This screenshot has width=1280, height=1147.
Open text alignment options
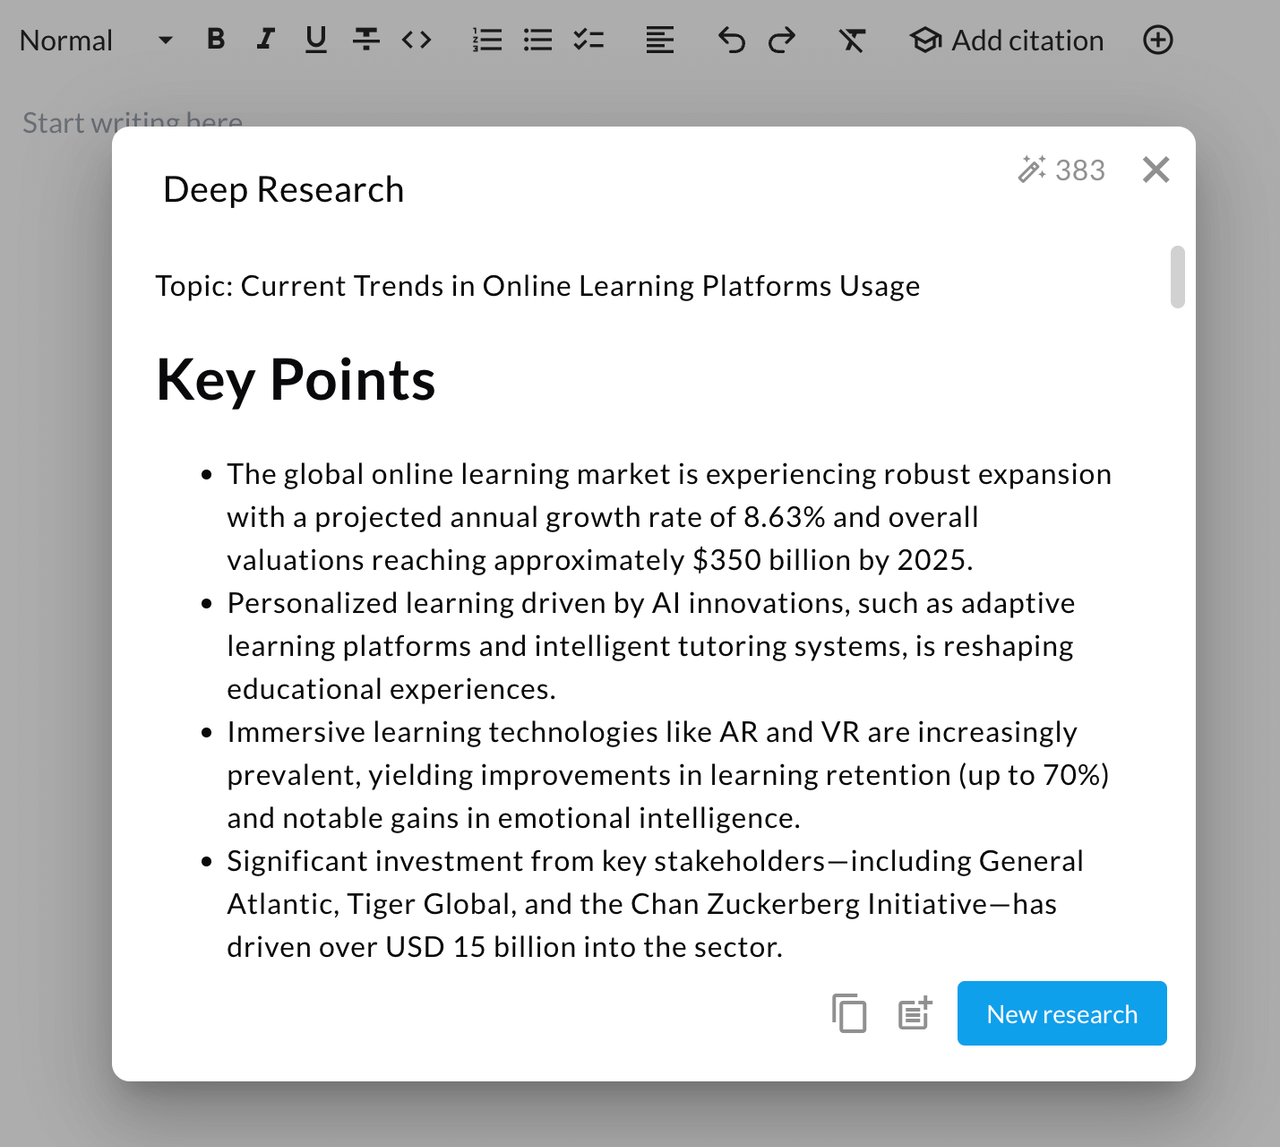coord(659,40)
